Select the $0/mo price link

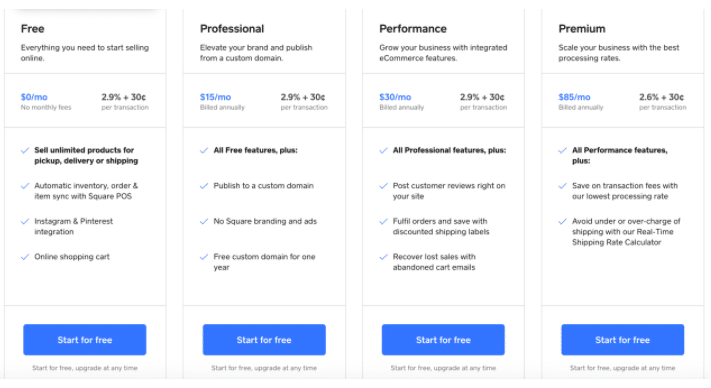(34, 97)
